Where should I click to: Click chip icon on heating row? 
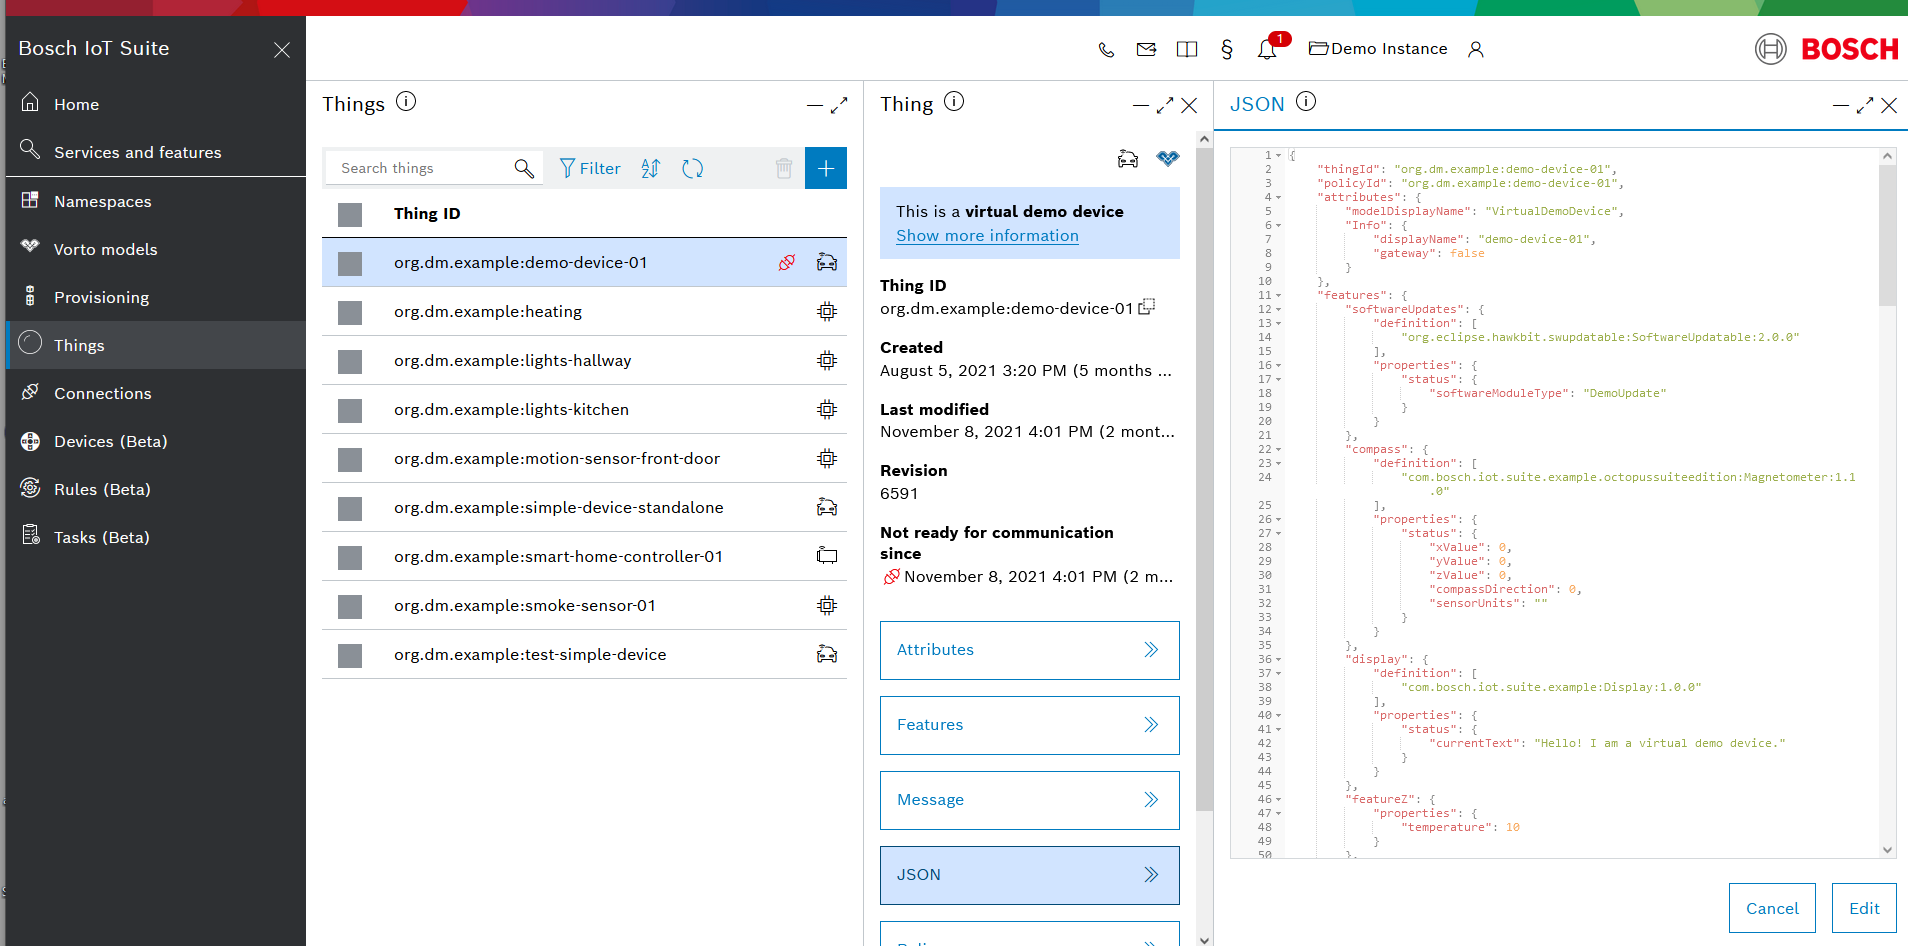click(x=827, y=311)
